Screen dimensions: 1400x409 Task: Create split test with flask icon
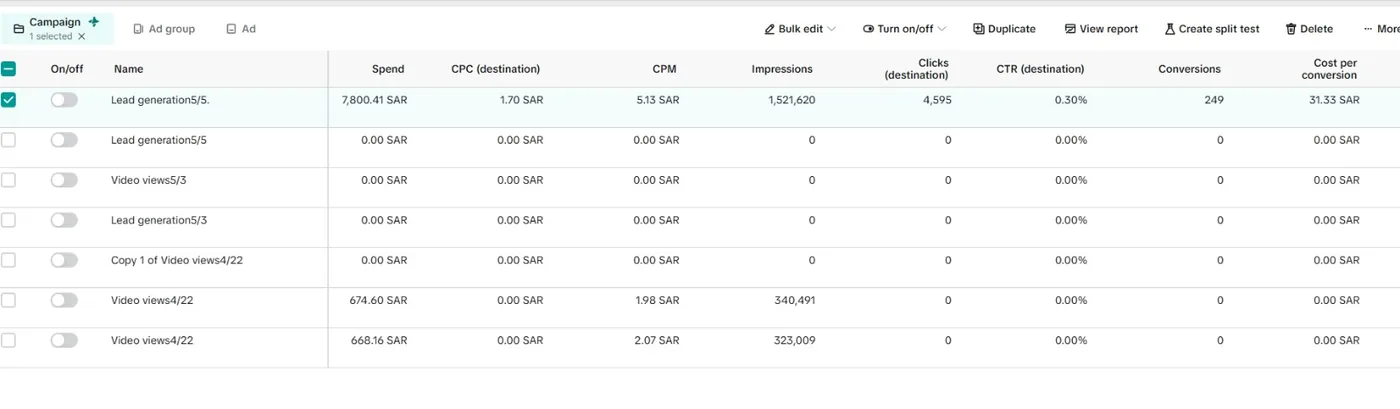[x=1211, y=29]
